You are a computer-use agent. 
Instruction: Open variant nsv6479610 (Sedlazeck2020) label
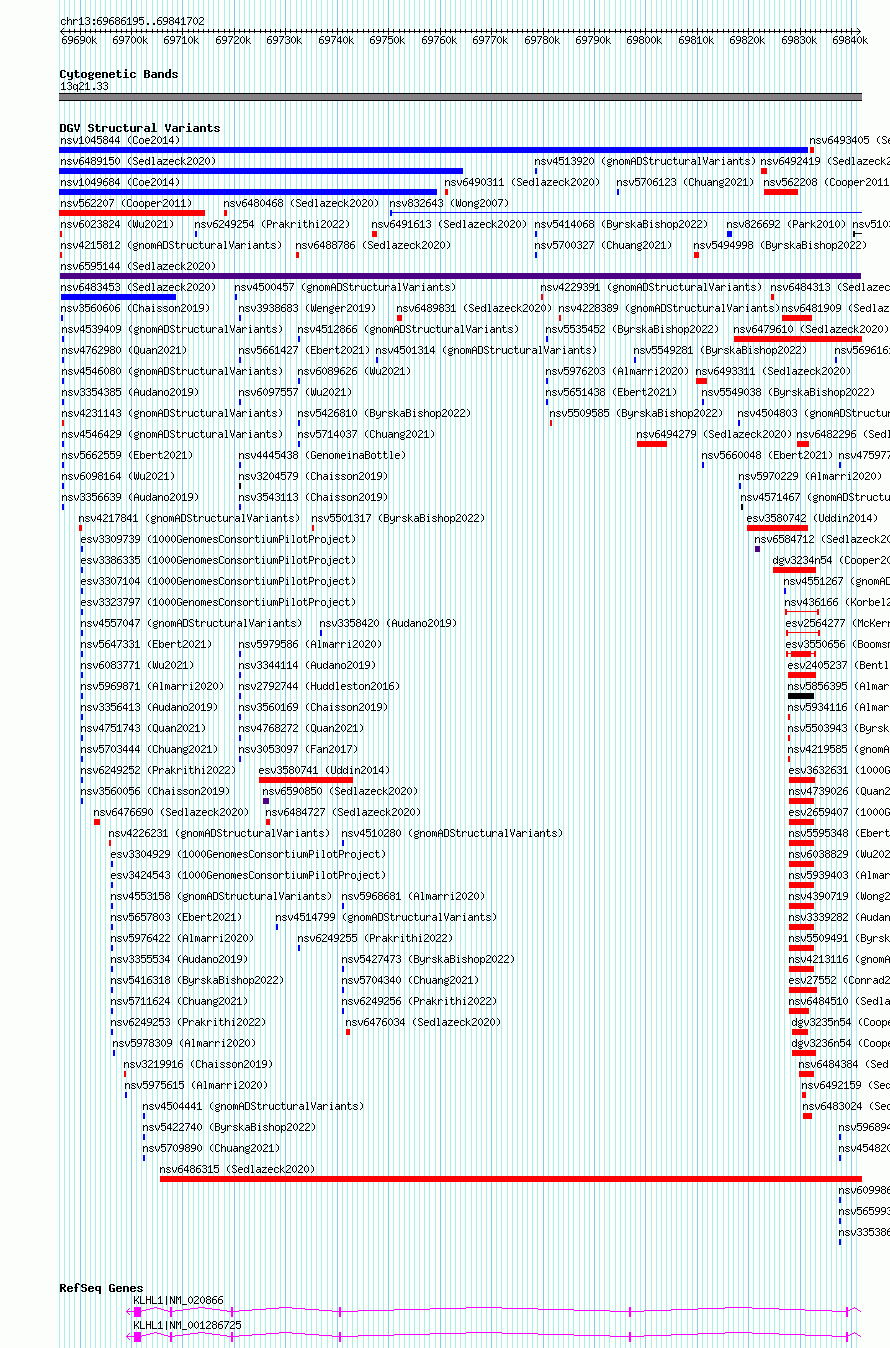811,329
